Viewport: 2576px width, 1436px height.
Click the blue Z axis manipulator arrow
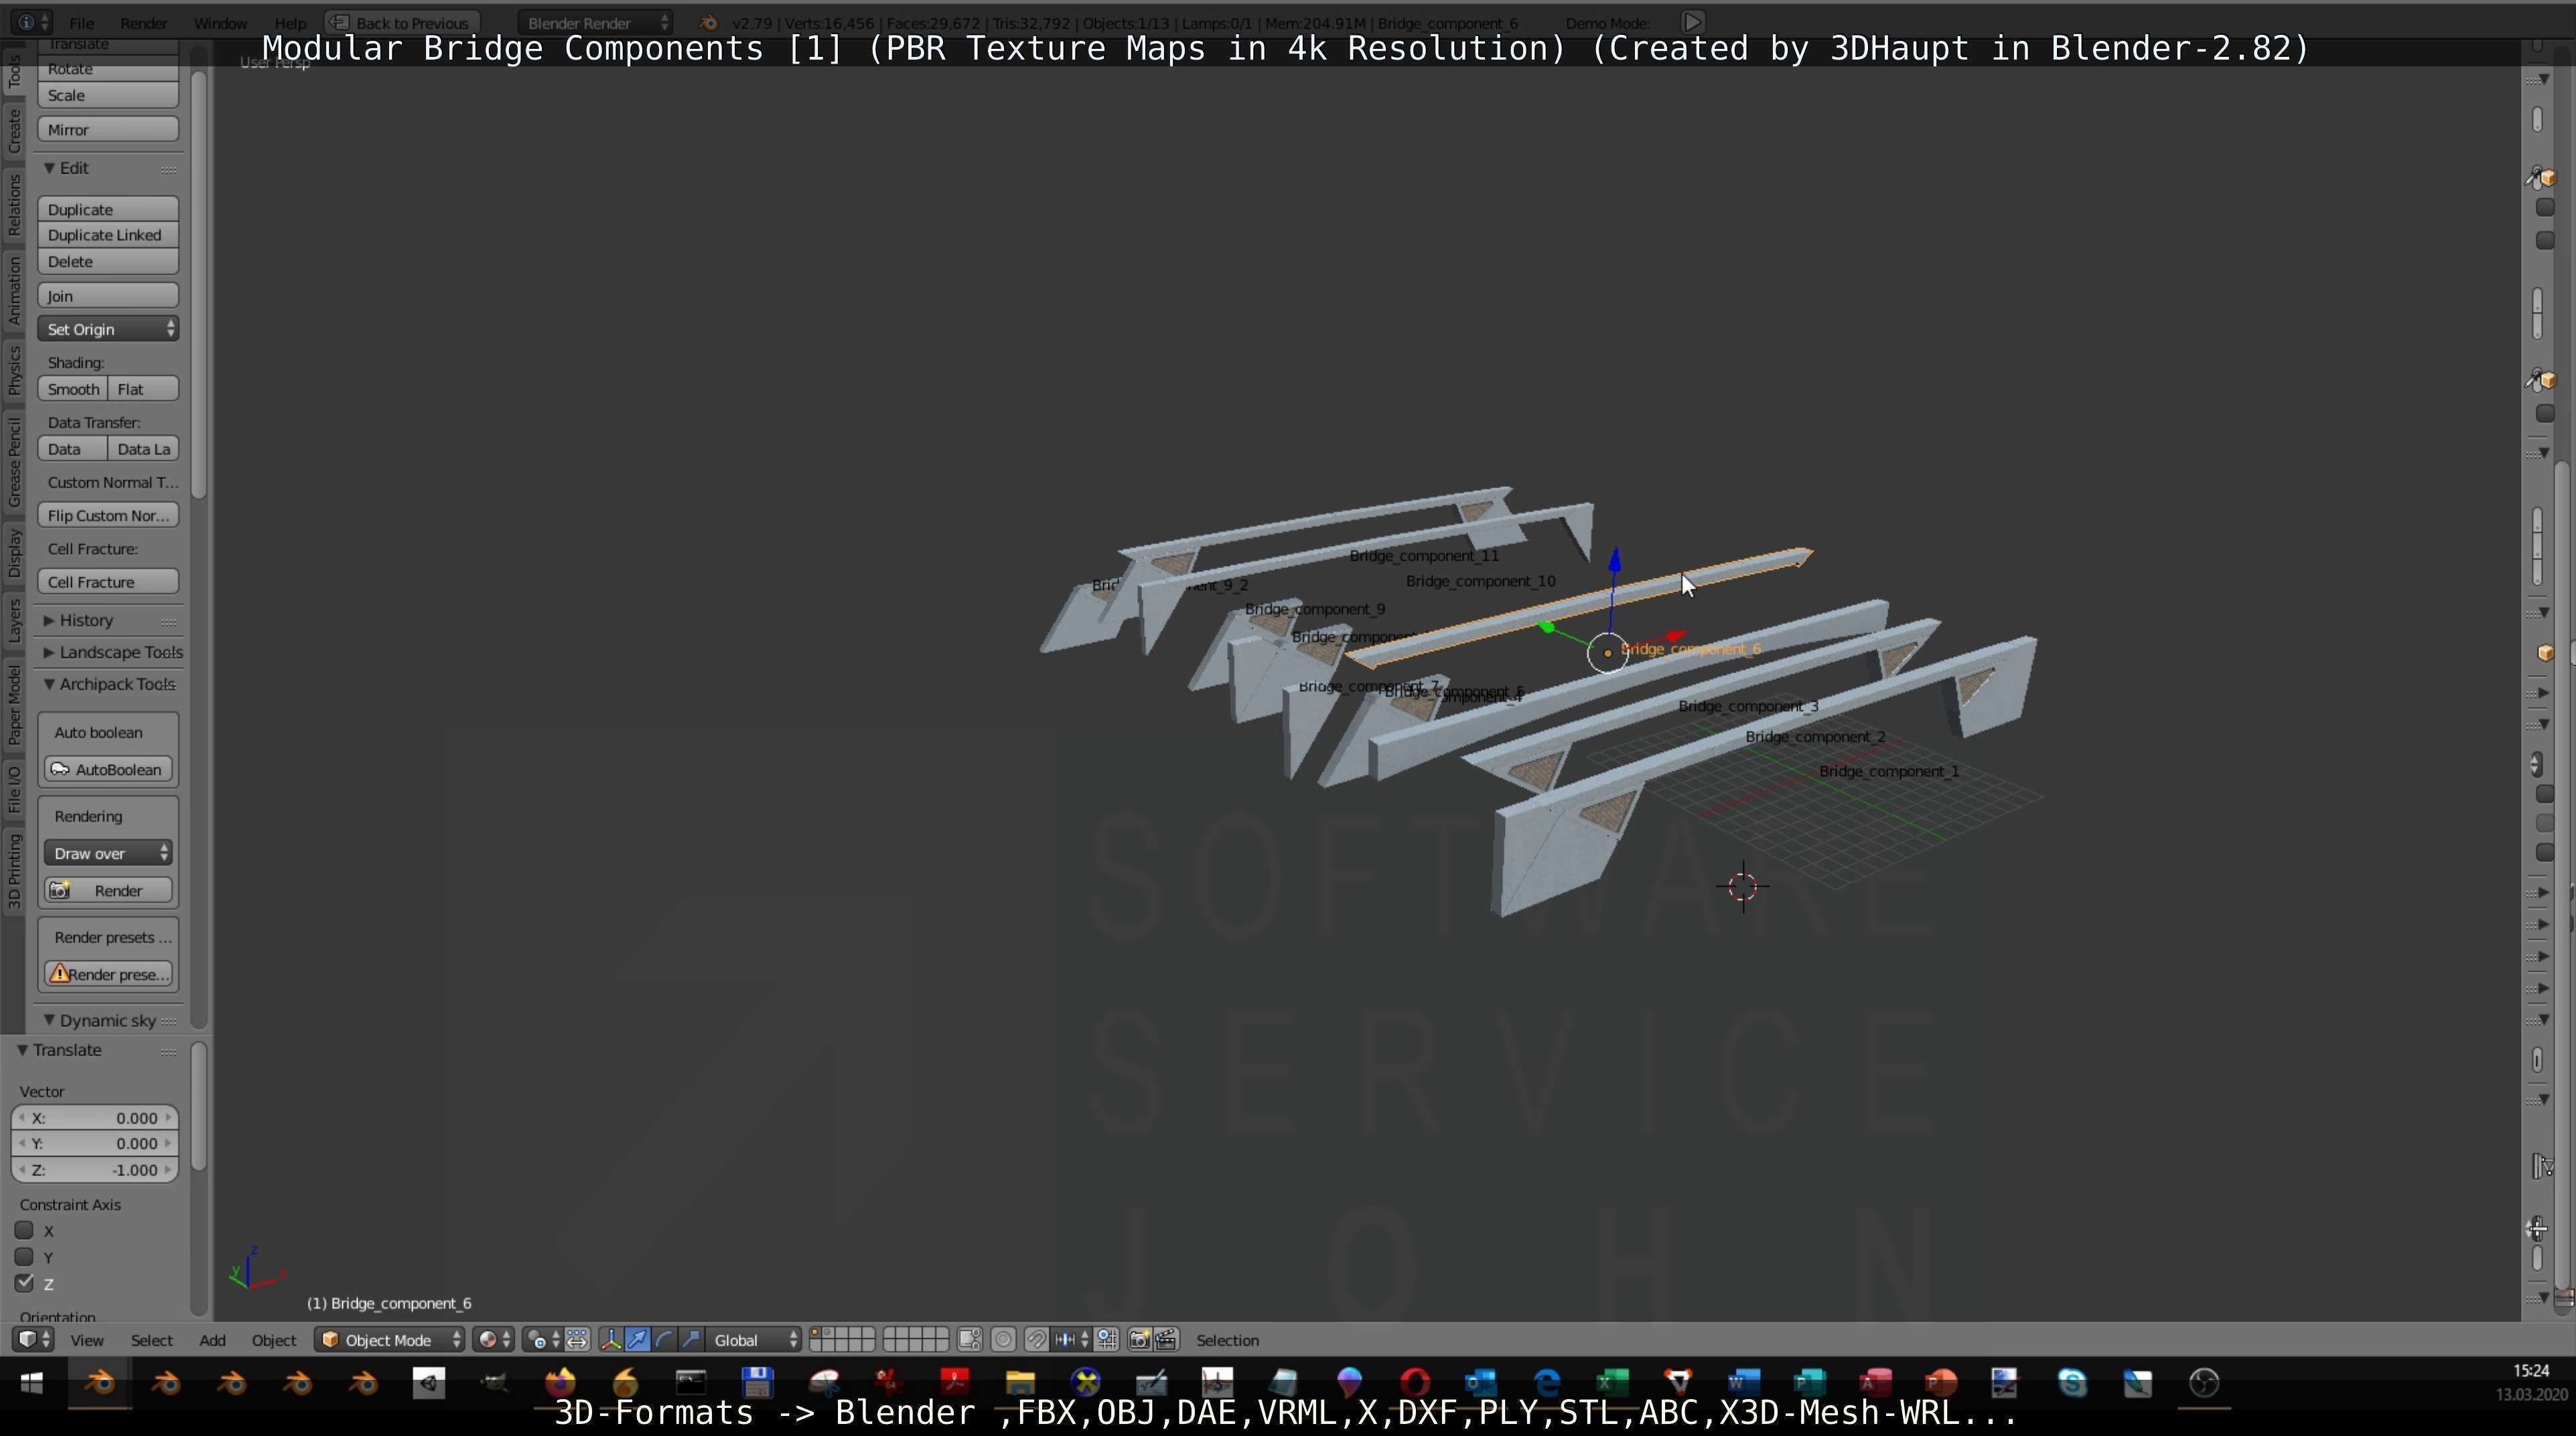click(x=1615, y=560)
